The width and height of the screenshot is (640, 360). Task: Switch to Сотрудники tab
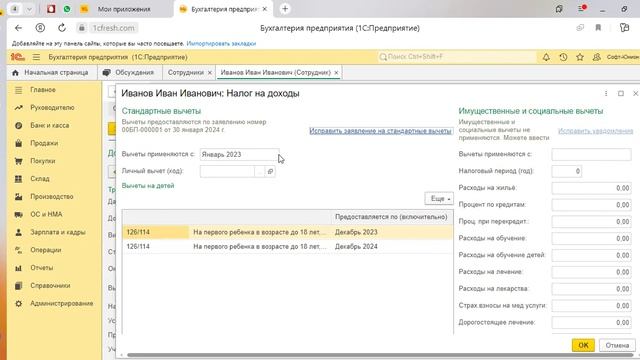pyautogui.click(x=186, y=73)
